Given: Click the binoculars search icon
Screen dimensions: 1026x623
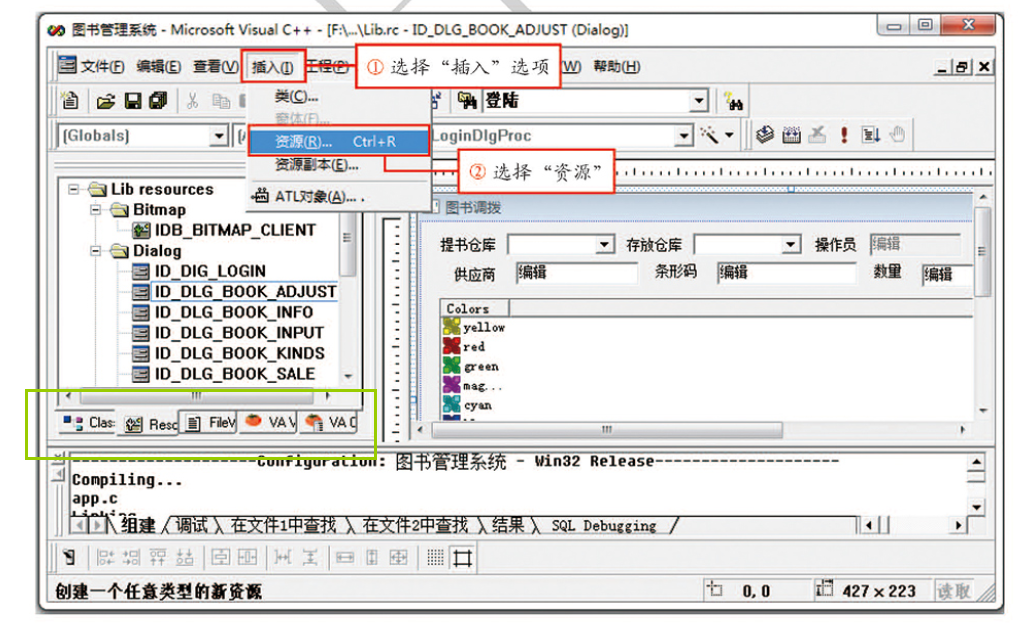Looking at the screenshot, I should click(x=733, y=101).
